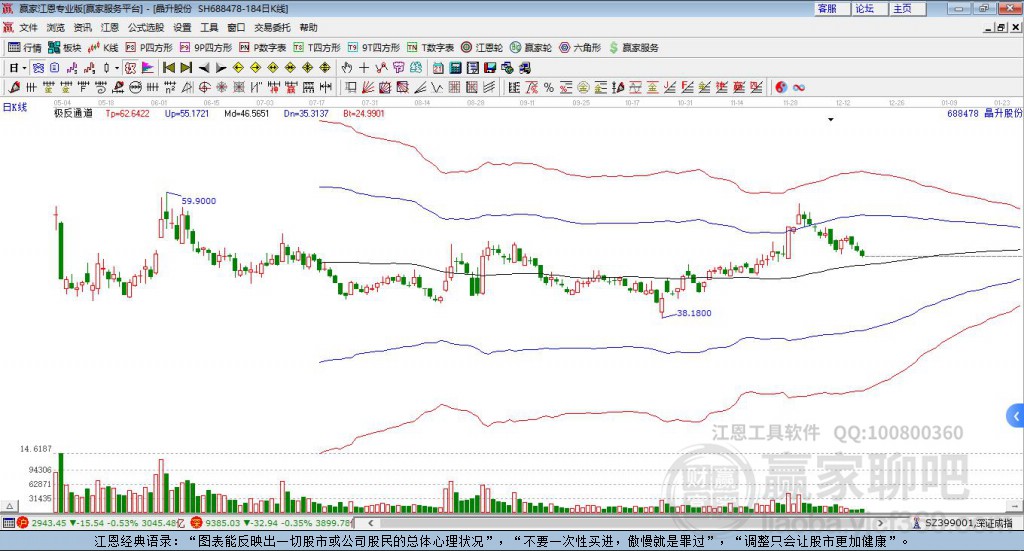This screenshot has width=1024, height=551.
Task: Open the 资讯 menu
Action: click(x=82, y=27)
